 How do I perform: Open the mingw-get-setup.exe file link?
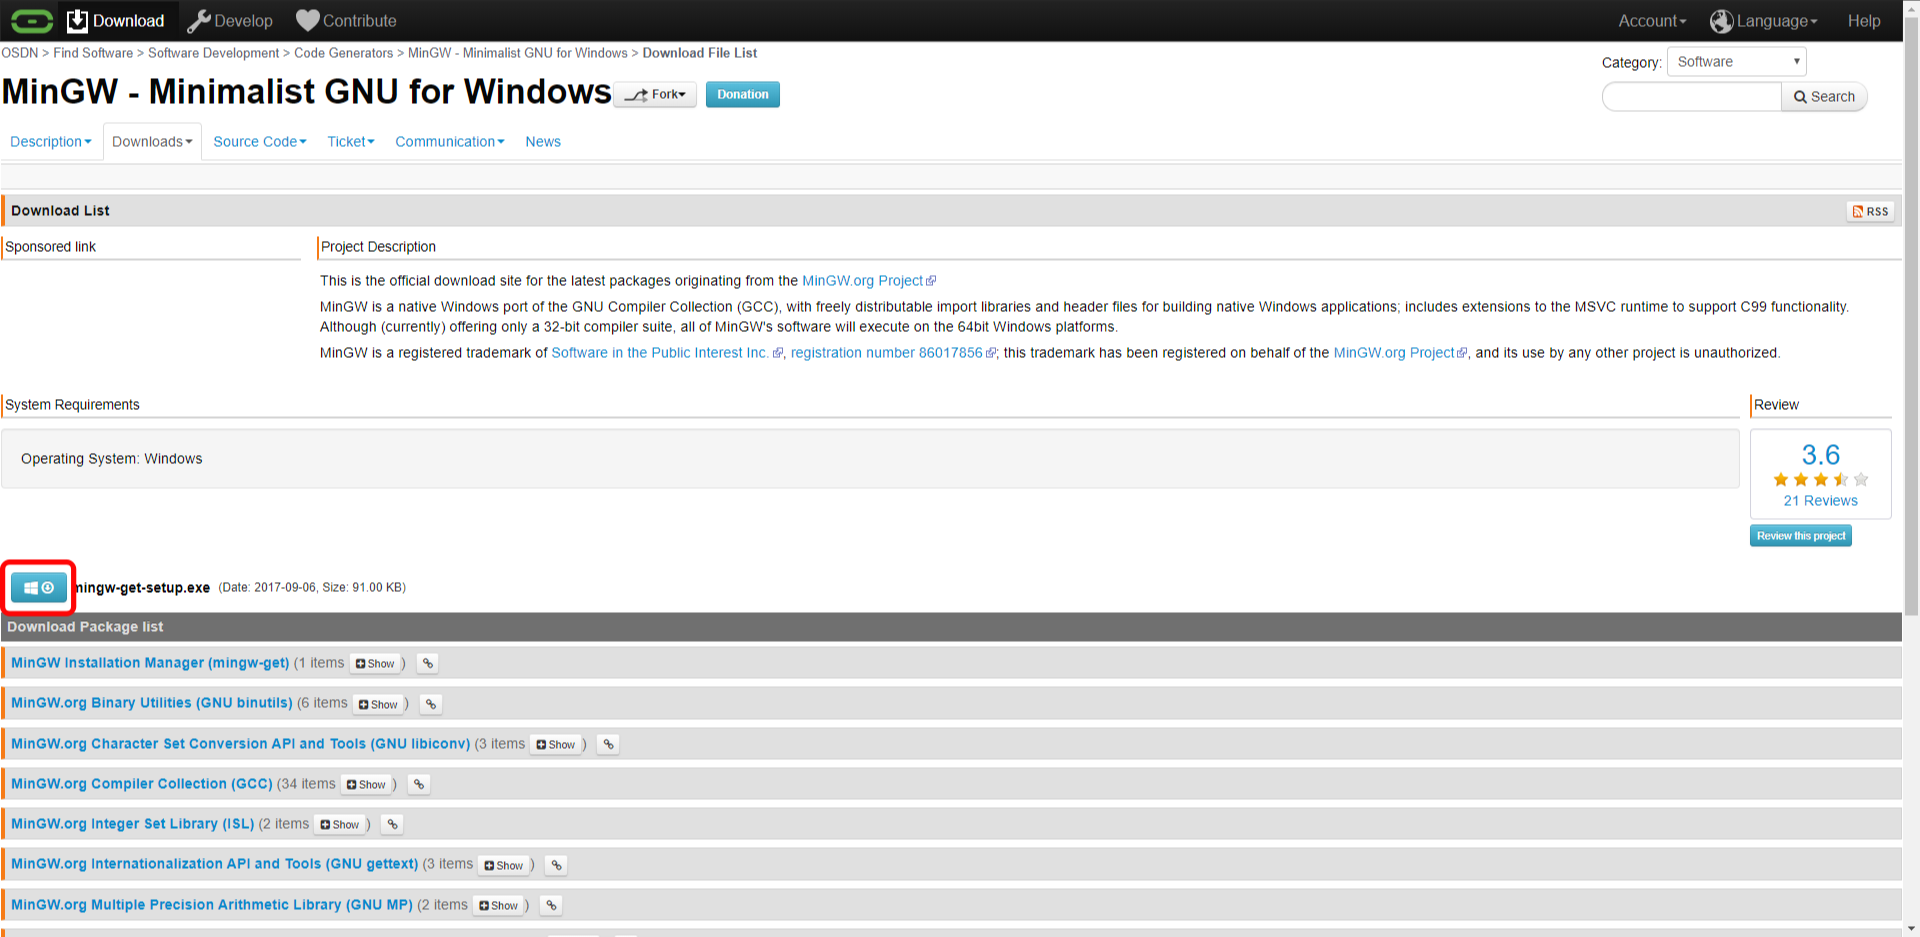[143, 588]
